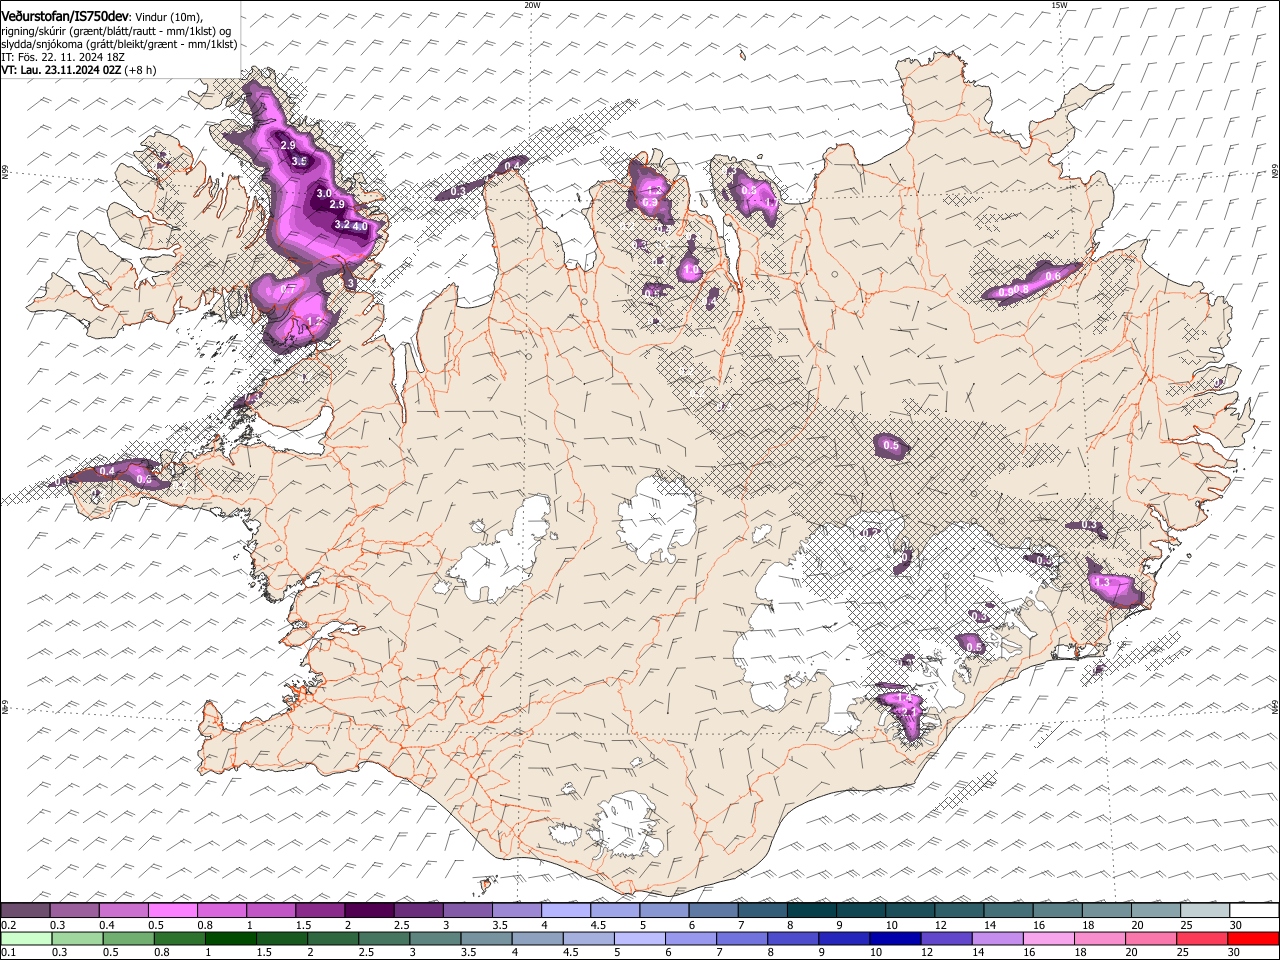This screenshot has height=960, width=1280.
Task: Select the light gray 25 swatch in the upper legend
Action: 1205,911
